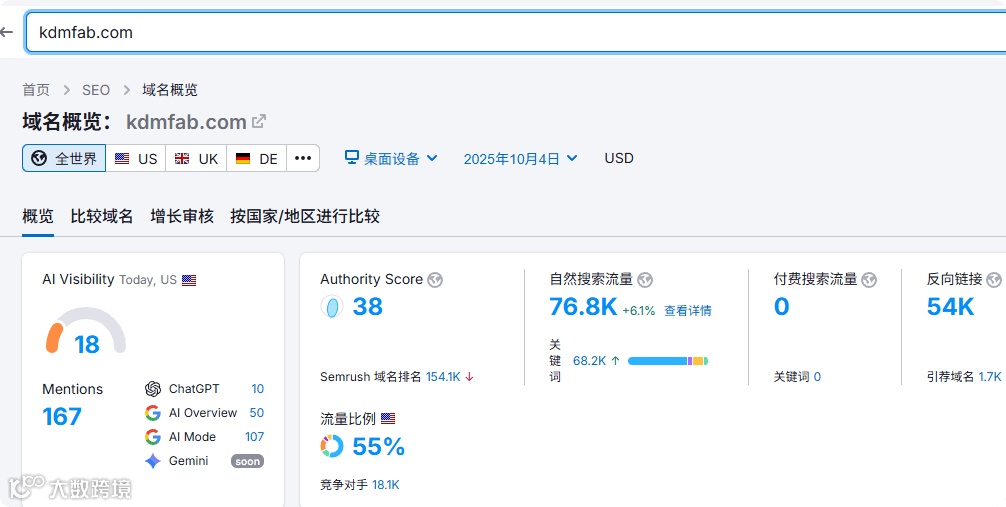1006x507 pixels.
Task: Click the Mentions count 167
Action: pyautogui.click(x=62, y=417)
